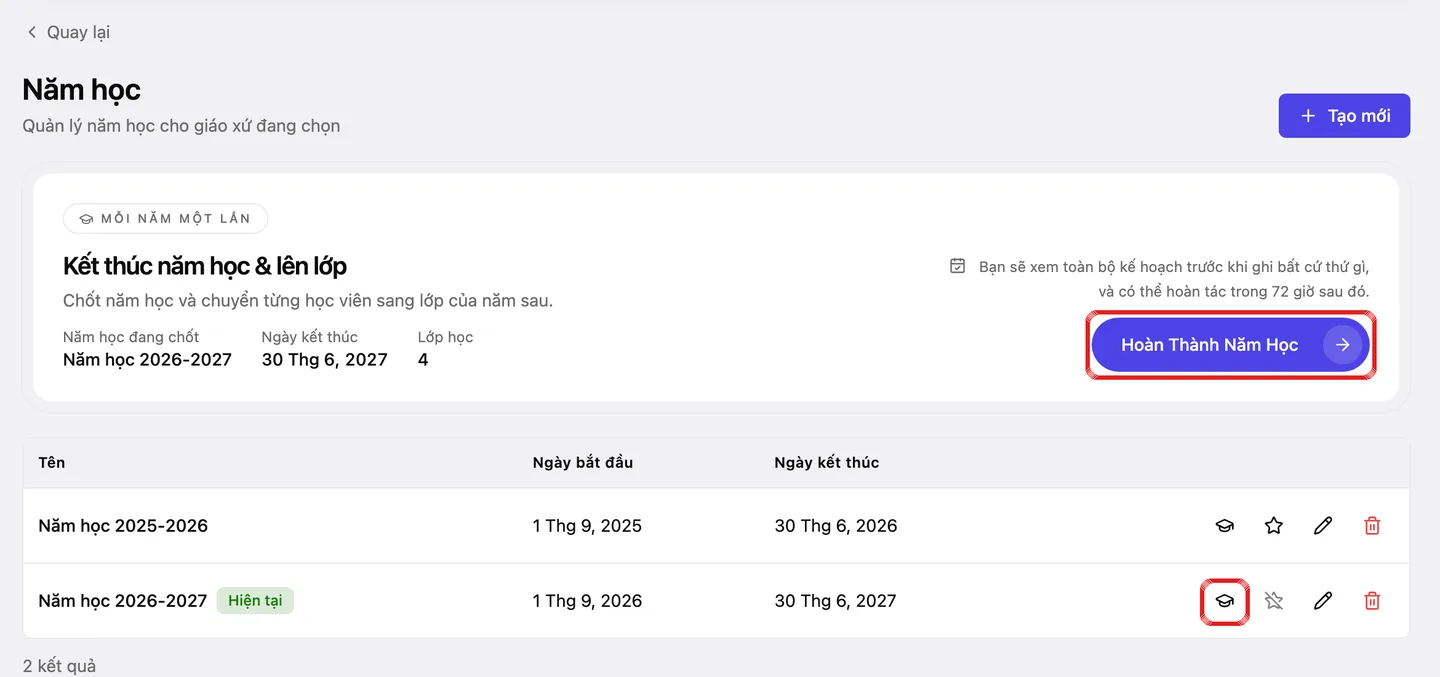This screenshot has height=677, width=1440.
Task: Click the Ngày bắt đầu column header
Action: coord(583,462)
